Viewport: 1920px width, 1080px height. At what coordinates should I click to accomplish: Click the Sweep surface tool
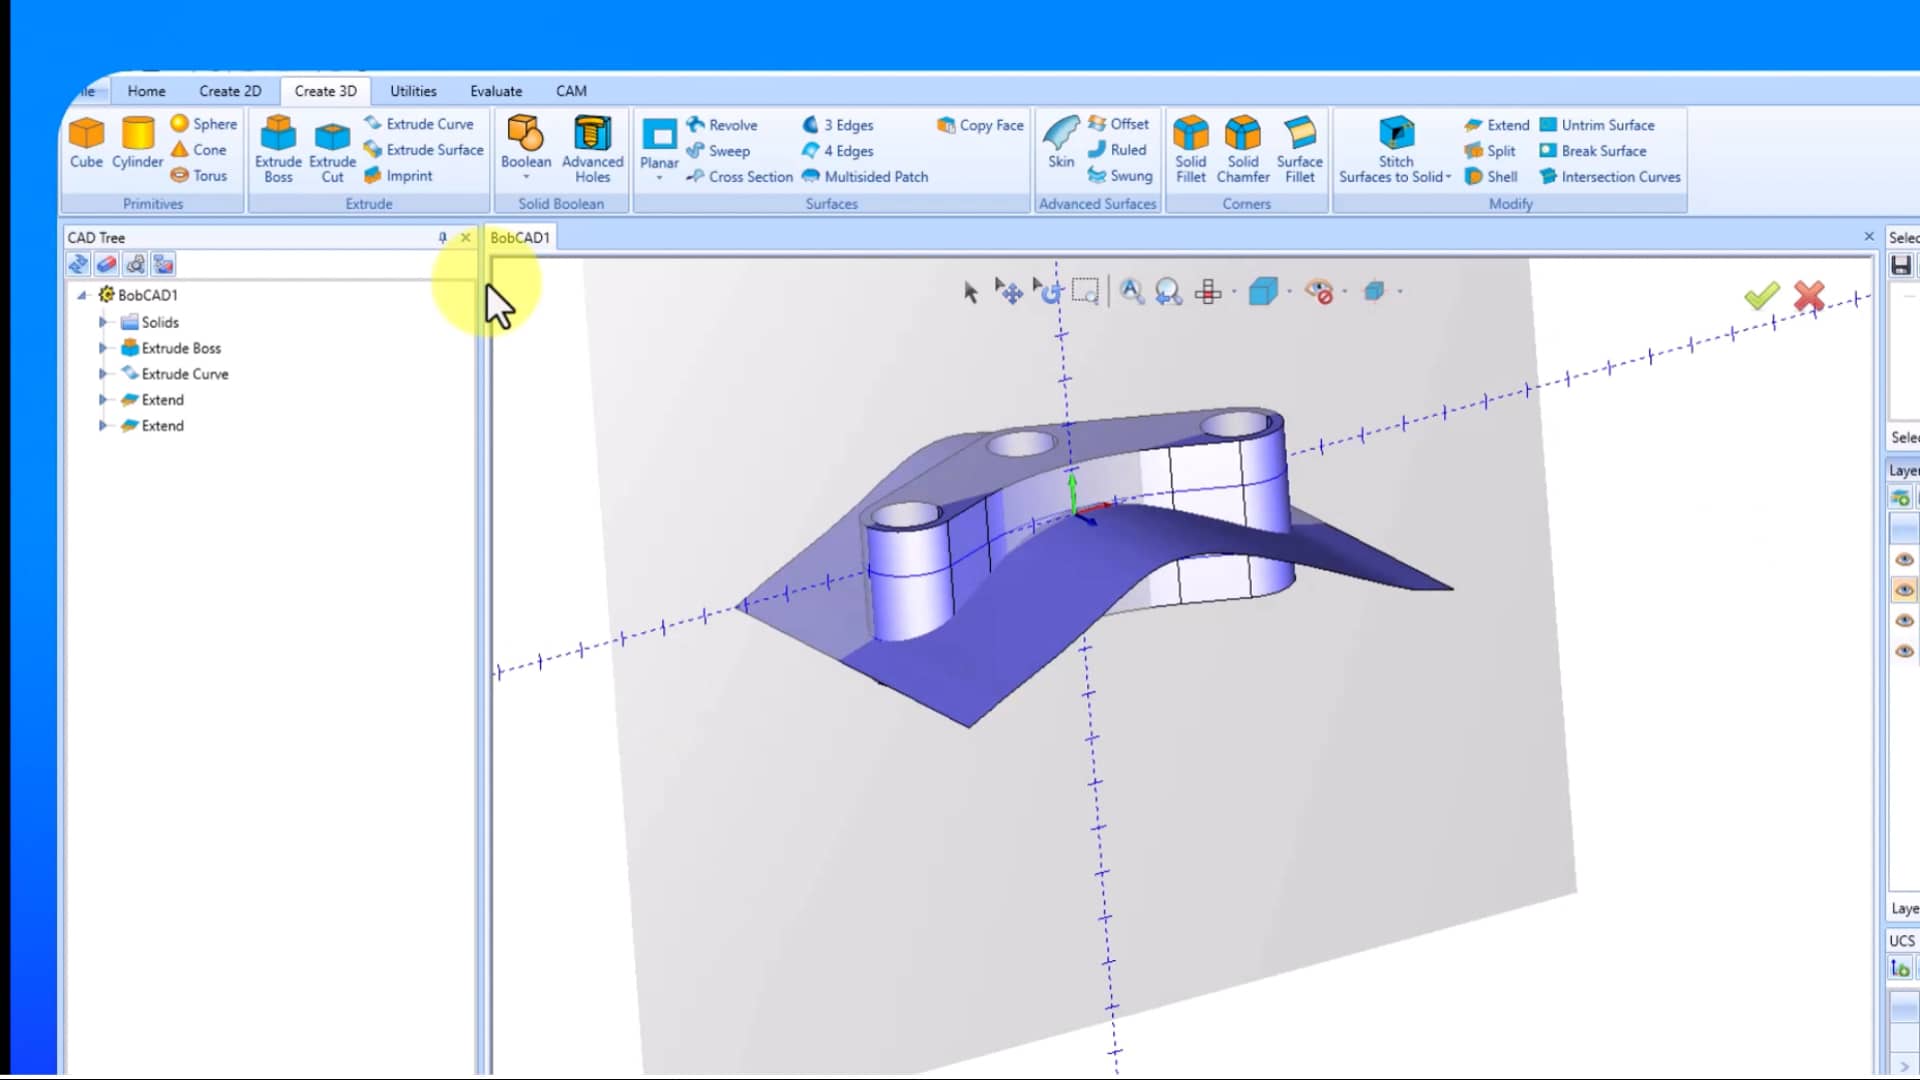(718, 151)
